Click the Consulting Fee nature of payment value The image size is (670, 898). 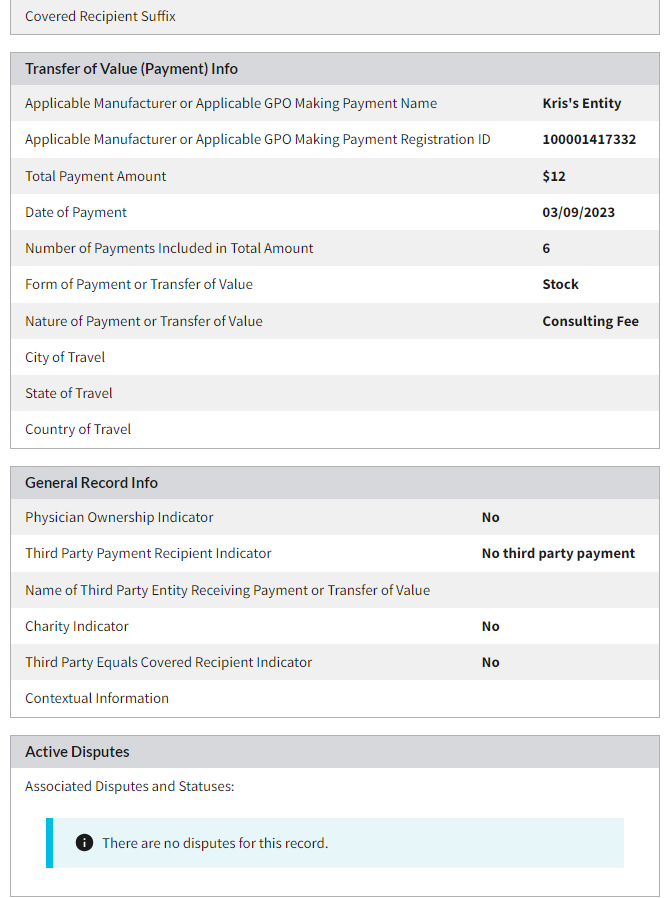click(x=590, y=321)
